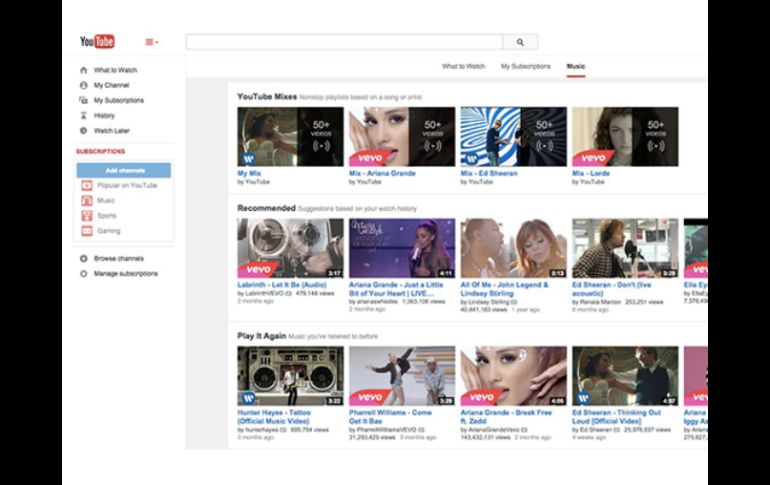Click the History hourglass icon
770x485 pixels.
pyautogui.click(x=83, y=116)
